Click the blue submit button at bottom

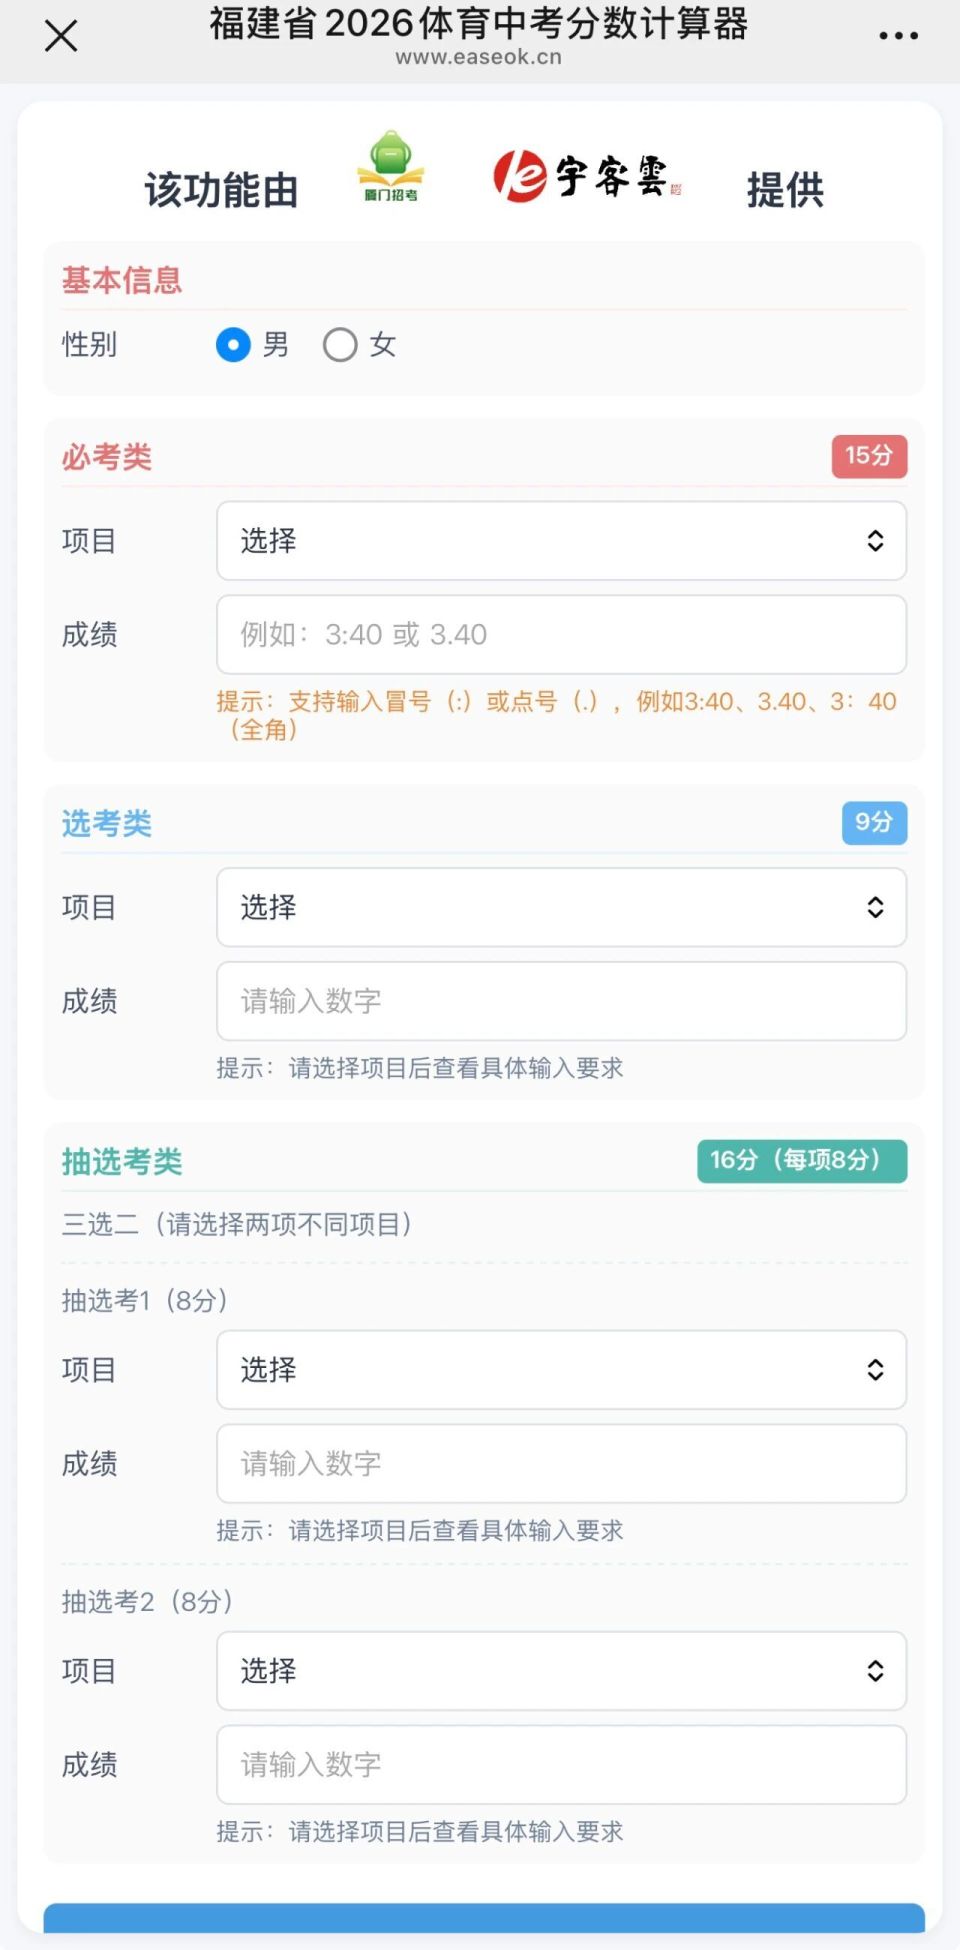[480, 1930]
